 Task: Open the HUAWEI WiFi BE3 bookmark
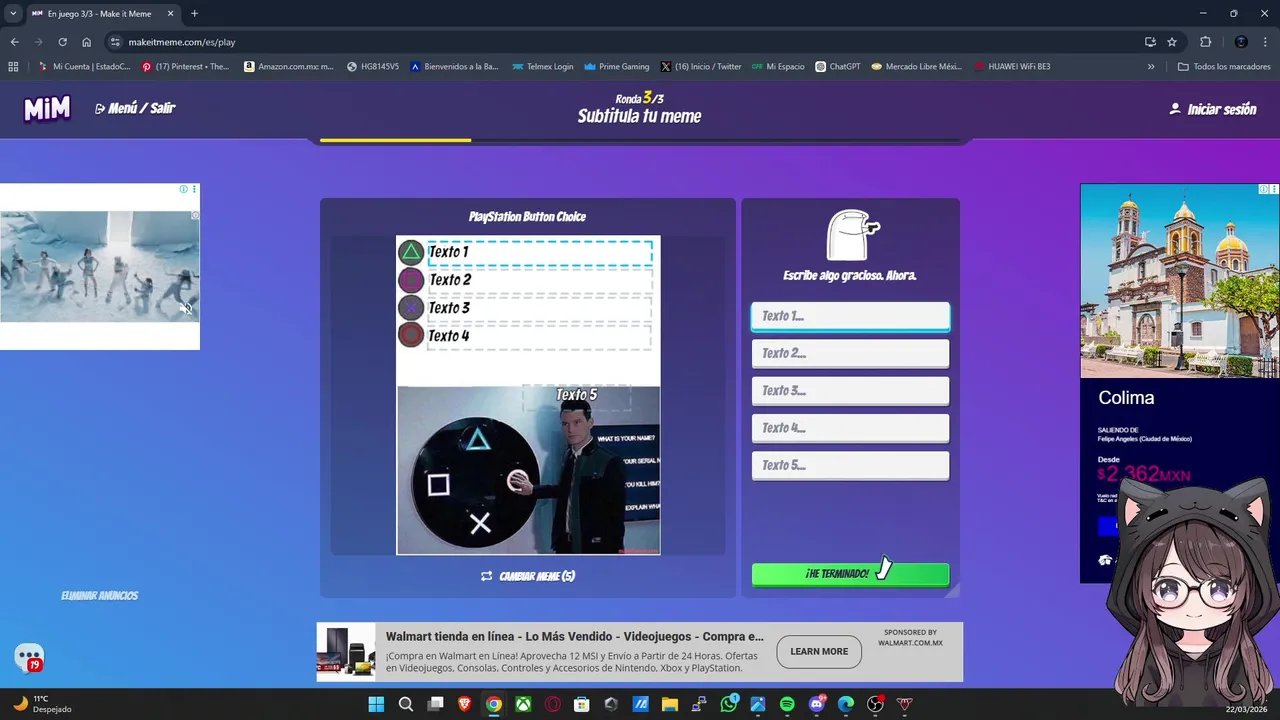point(1012,67)
